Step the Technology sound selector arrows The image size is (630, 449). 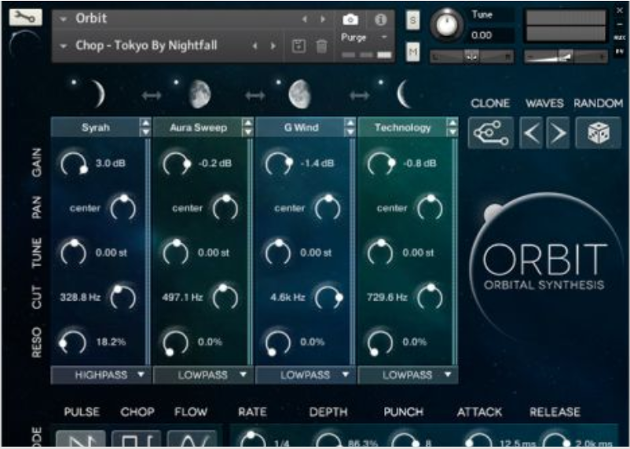(452, 127)
